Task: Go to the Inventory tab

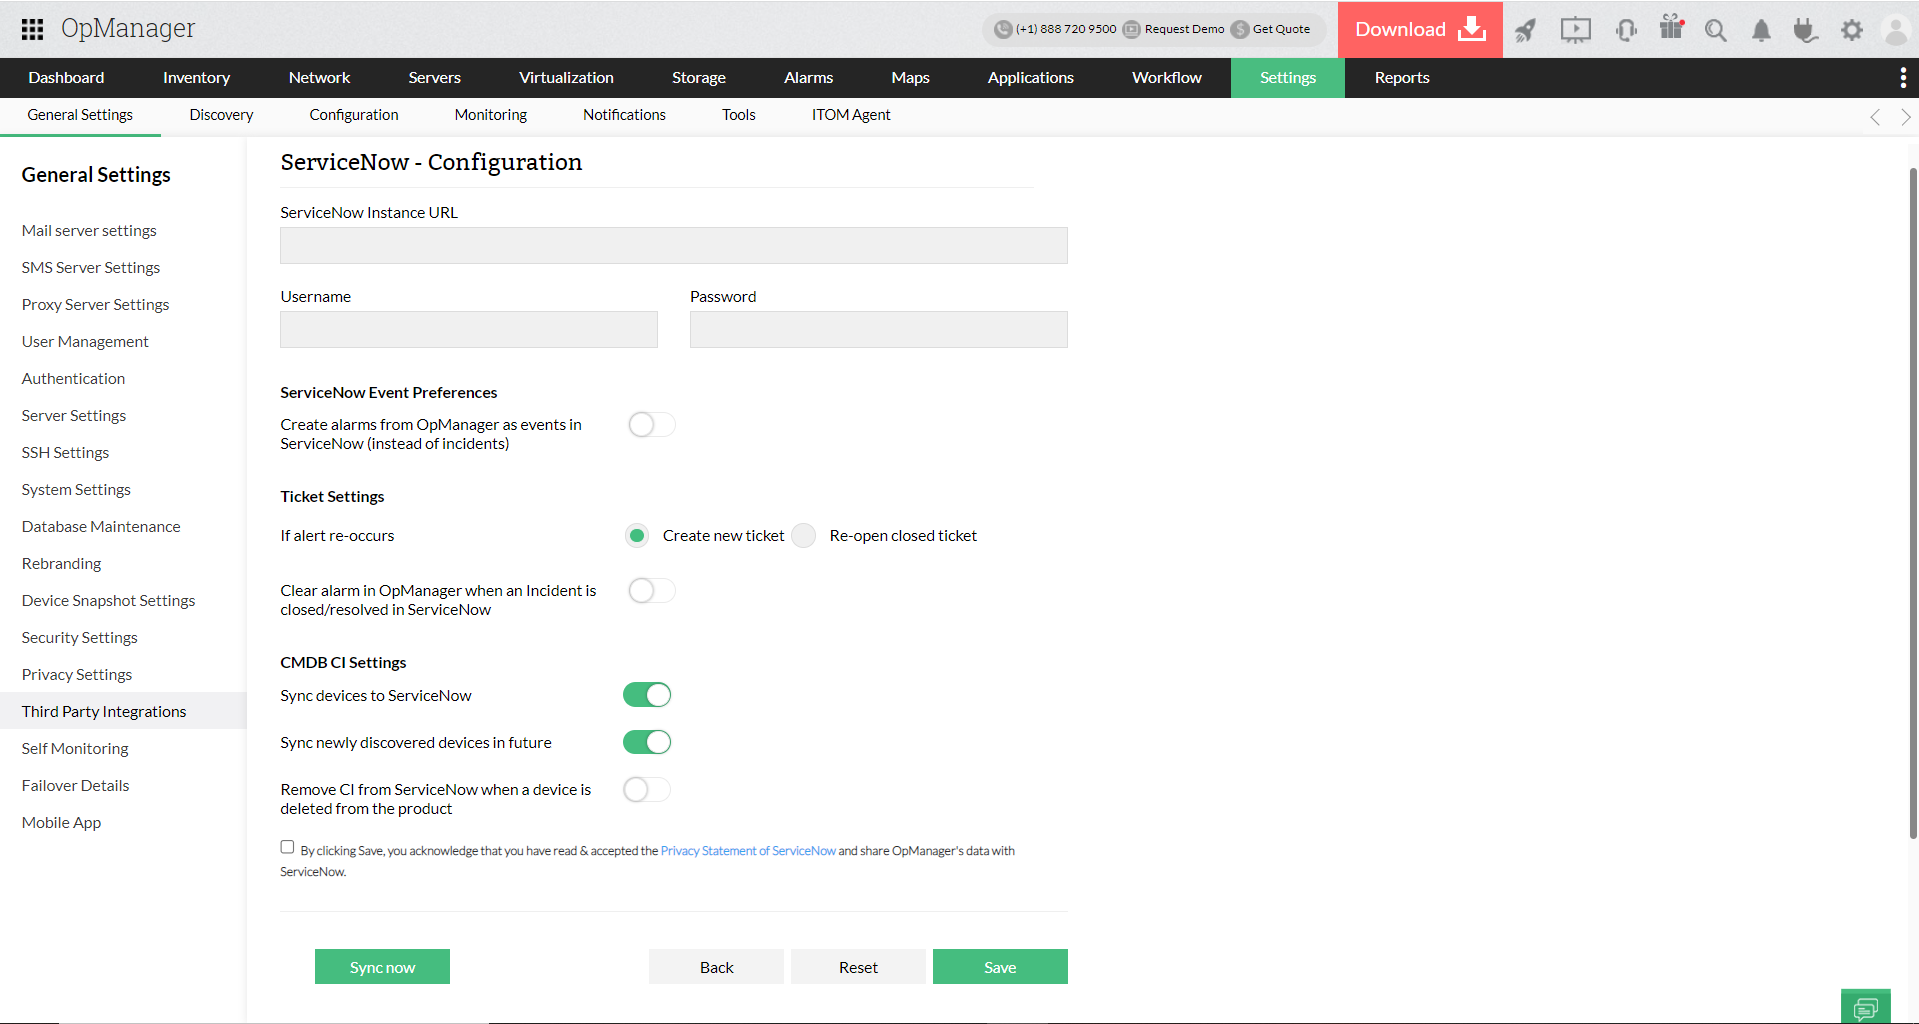Action: (x=196, y=78)
